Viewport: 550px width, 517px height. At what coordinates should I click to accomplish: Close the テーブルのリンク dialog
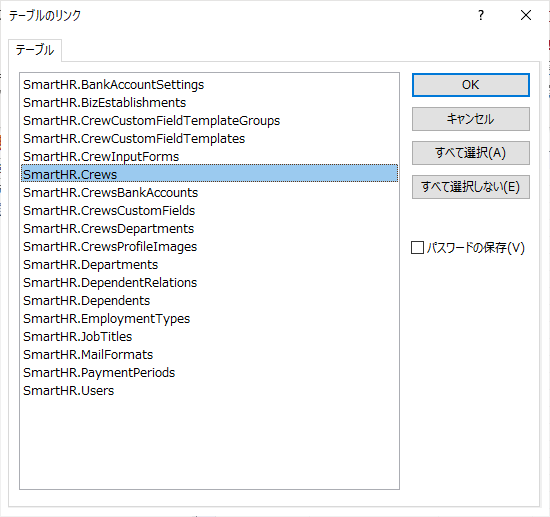tap(526, 15)
